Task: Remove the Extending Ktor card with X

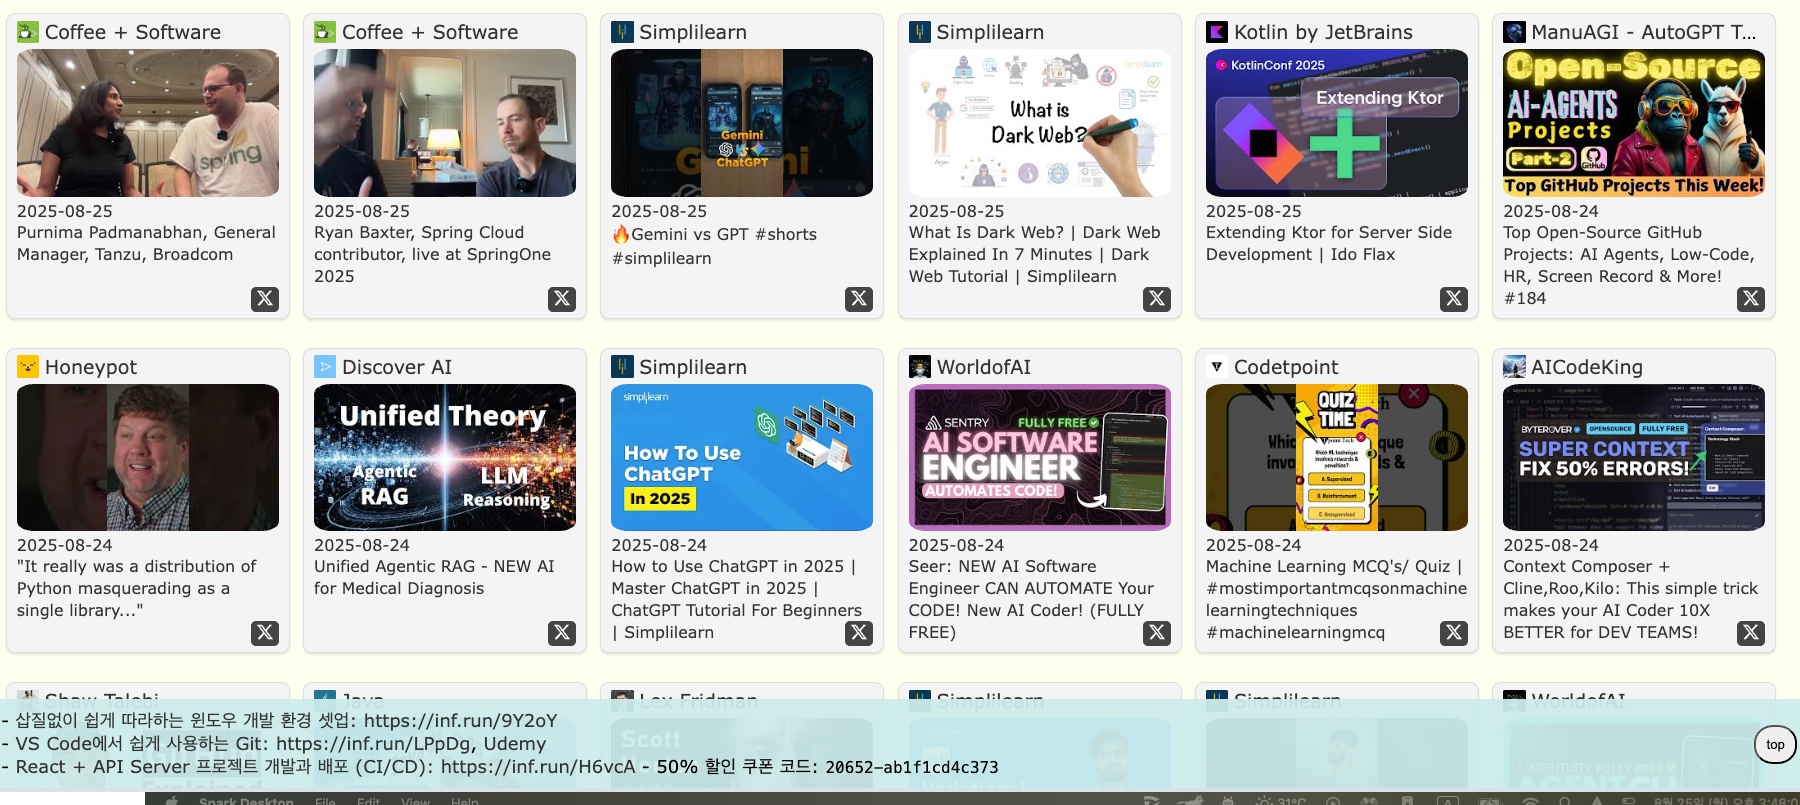Action: coord(1454,298)
